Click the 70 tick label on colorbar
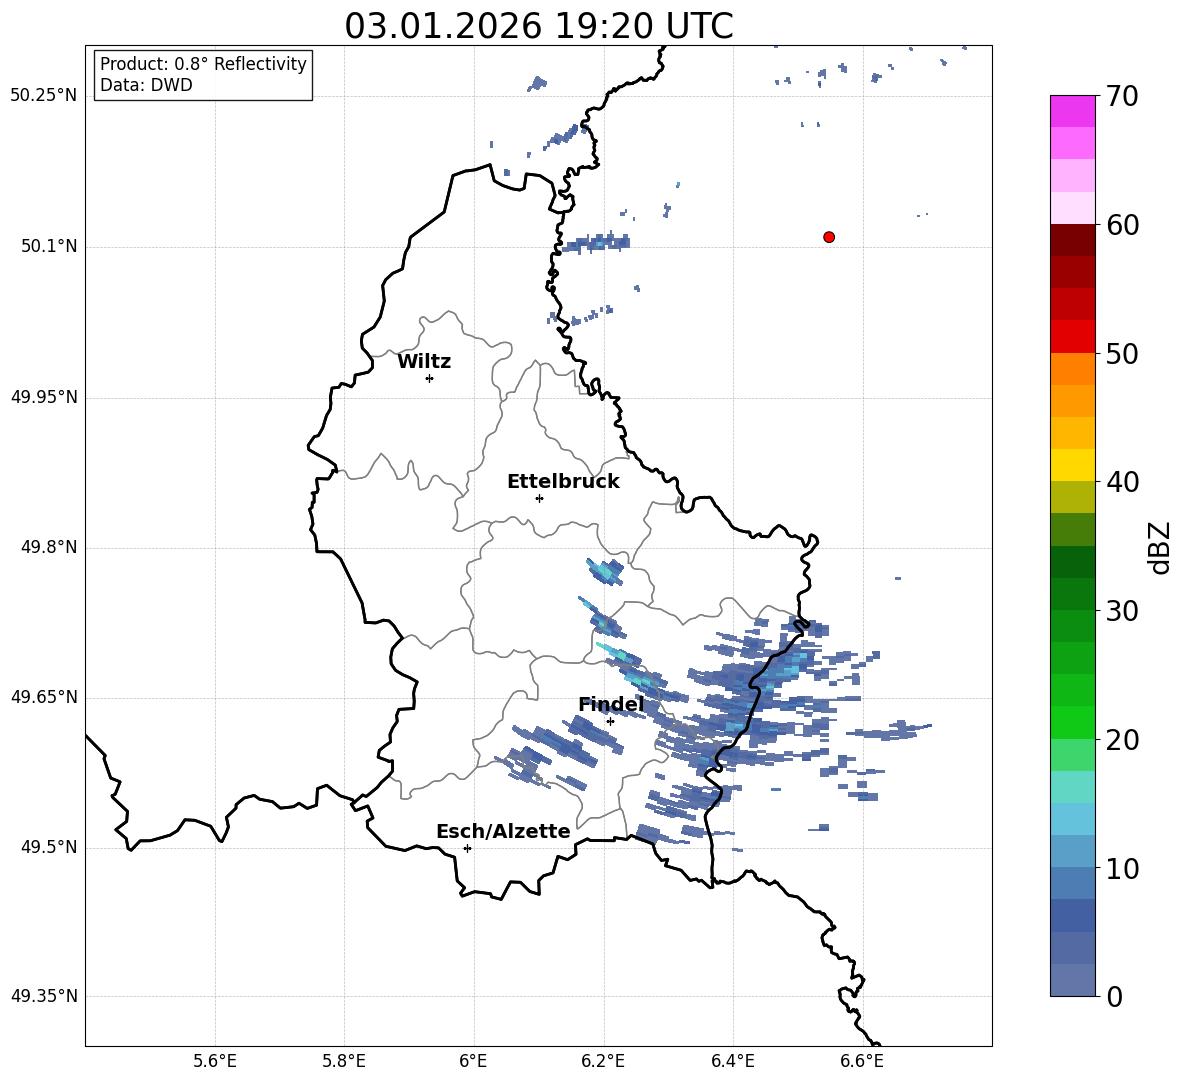Screen dimensions: 1184x1081 pos(1123,97)
